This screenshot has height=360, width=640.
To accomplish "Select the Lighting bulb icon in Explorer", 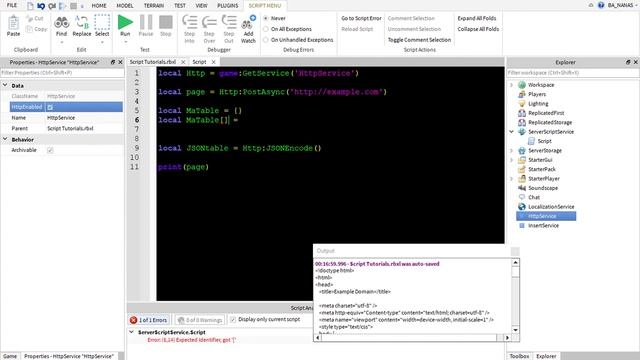I will pyautogui.click(x=522, y=104).
